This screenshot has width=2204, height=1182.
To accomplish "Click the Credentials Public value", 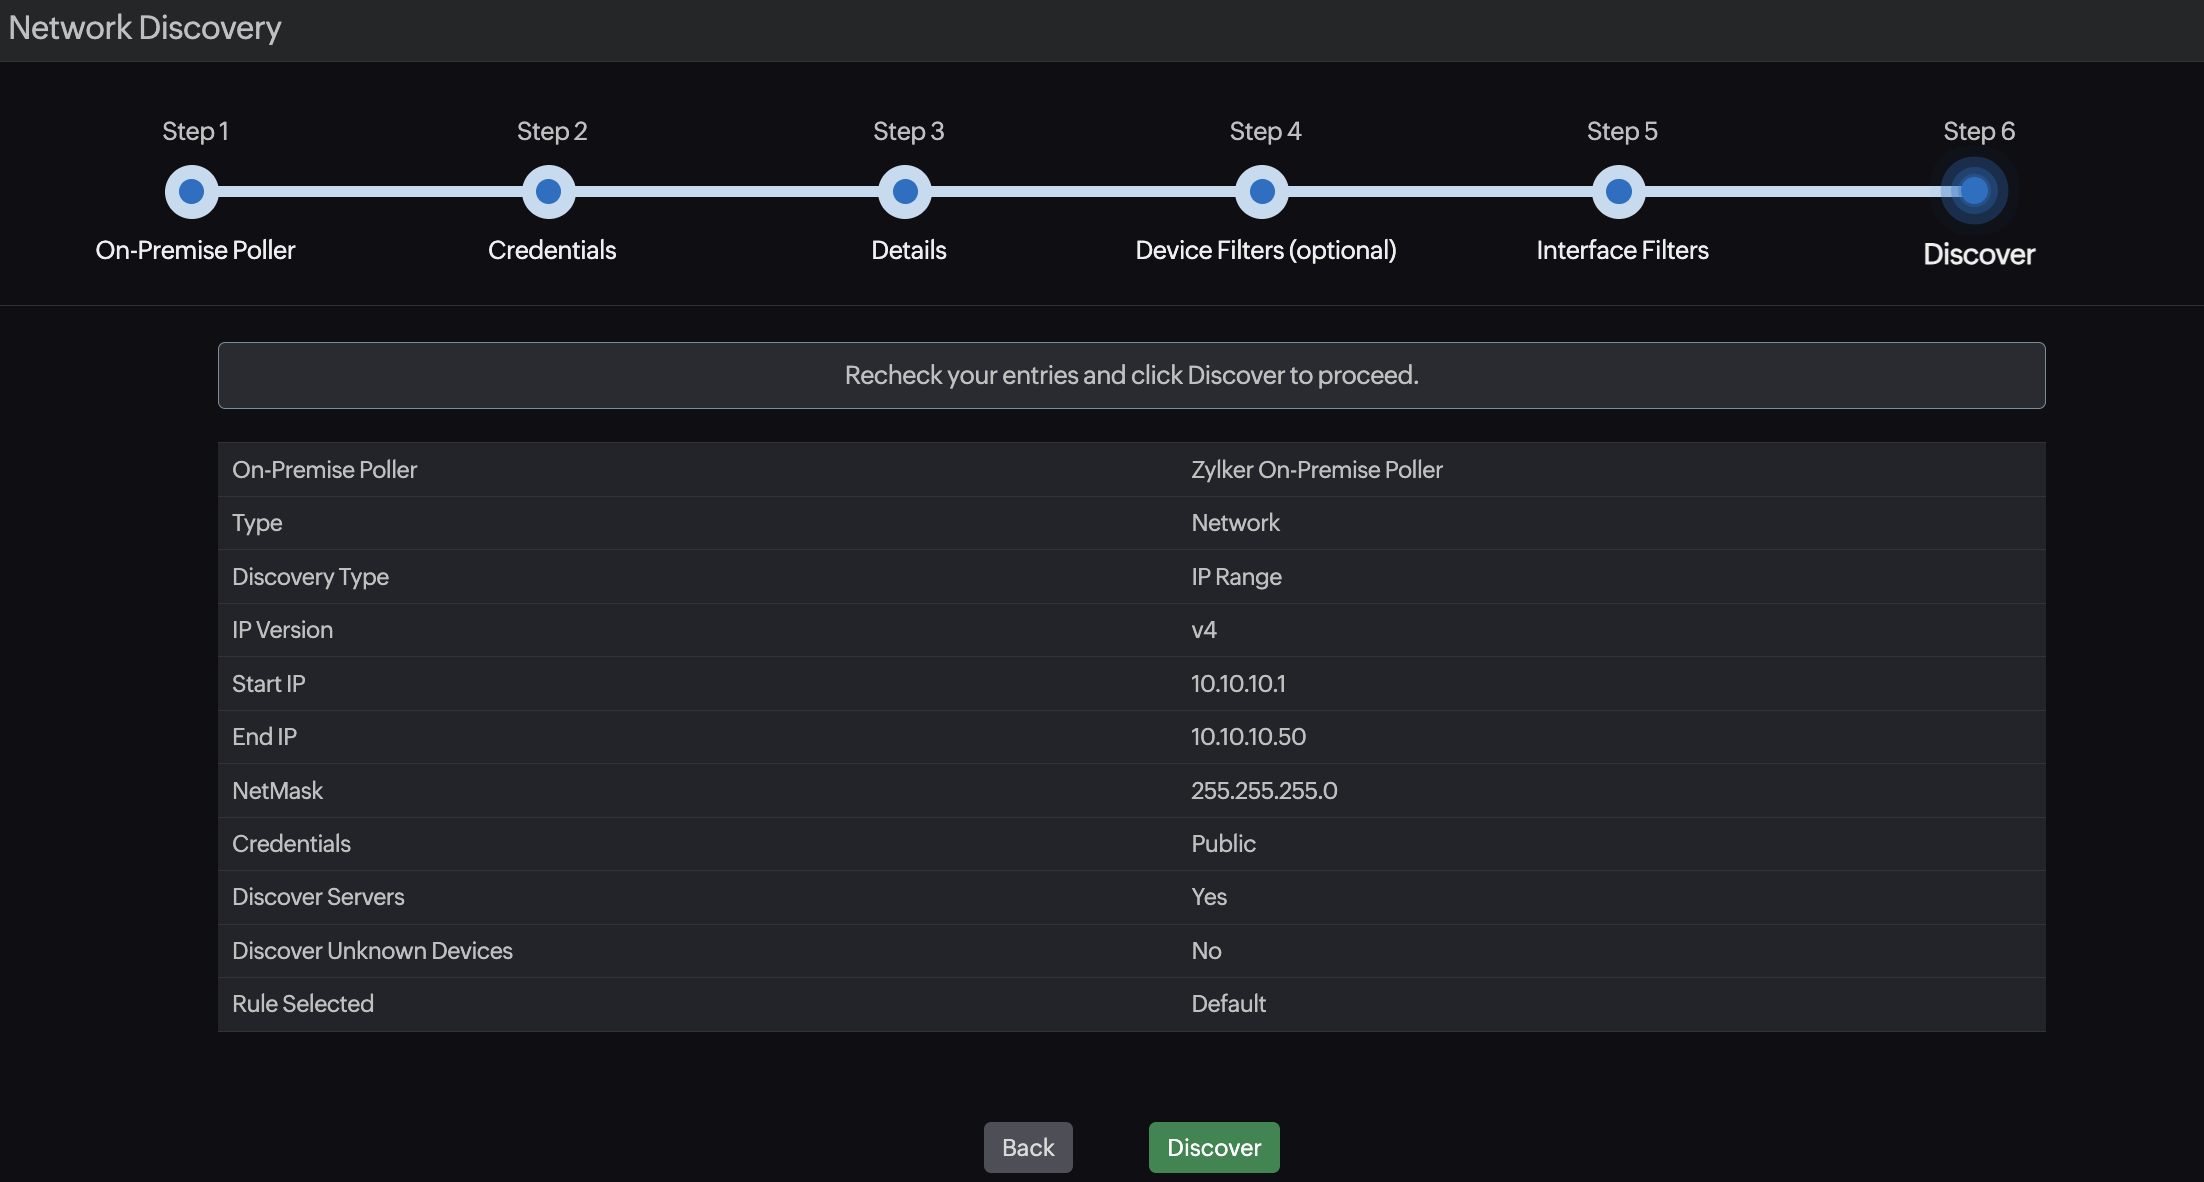I will [x=1223, y=843].
